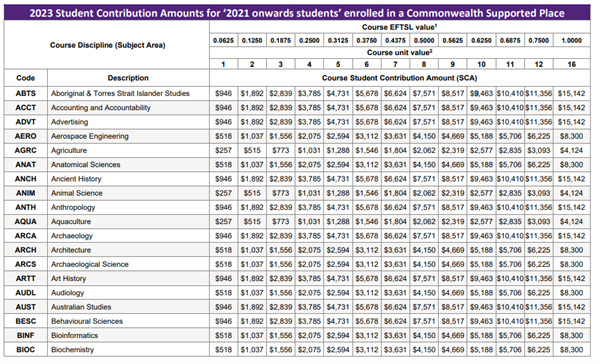Click 'Course Student Contribution Amount (SCA)' header
600x364 pixels.
(399, 78)
